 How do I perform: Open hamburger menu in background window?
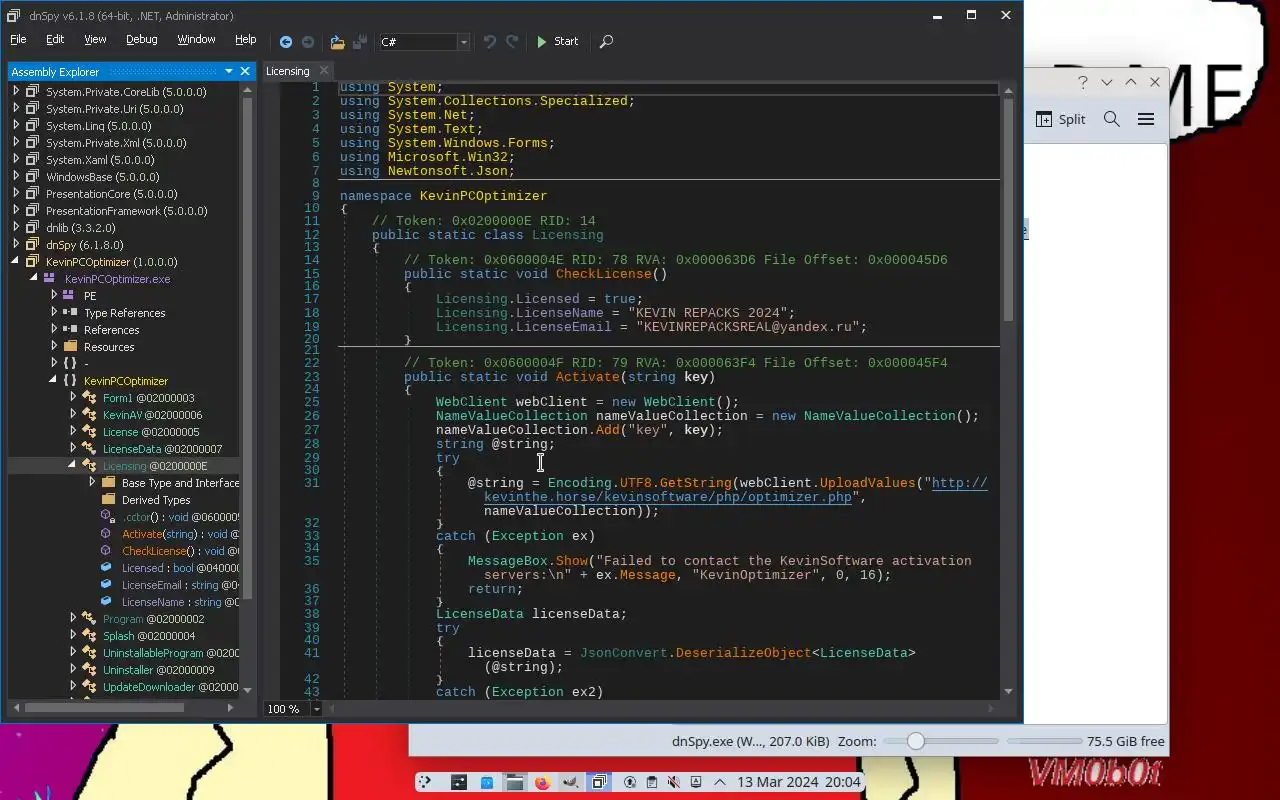(x=1146, y=119)
